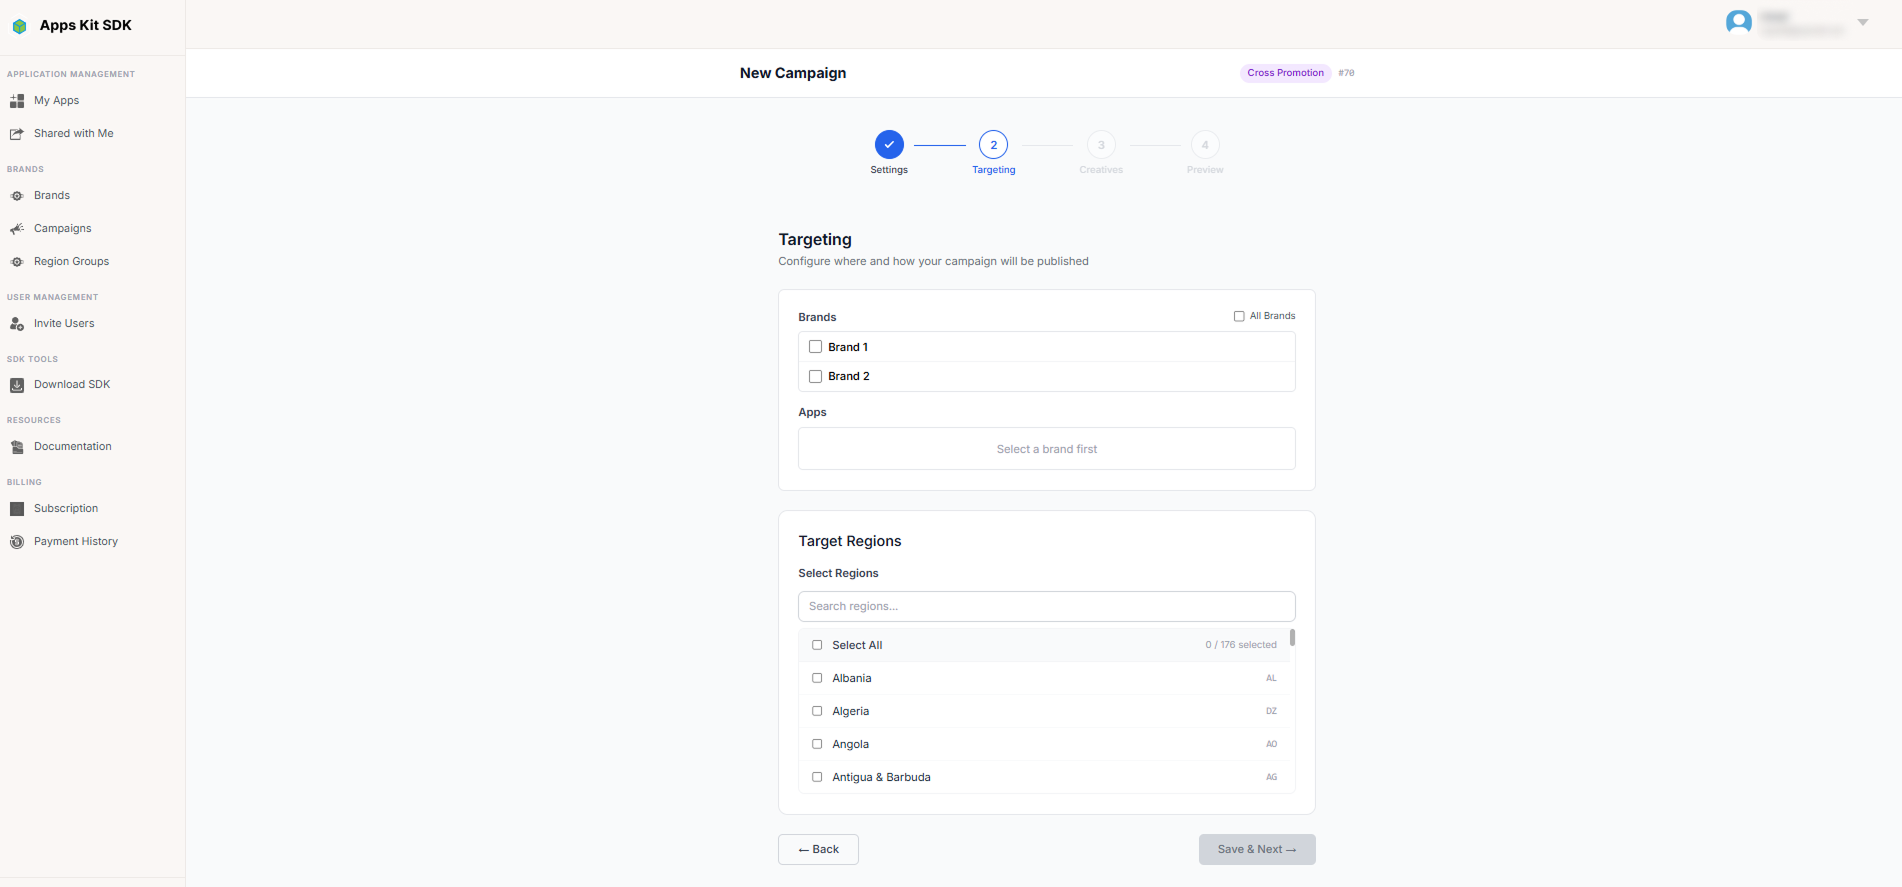Click the 'Angola' region name
The height and width of the screenshot is (887, 1902).
click(850, 744)
